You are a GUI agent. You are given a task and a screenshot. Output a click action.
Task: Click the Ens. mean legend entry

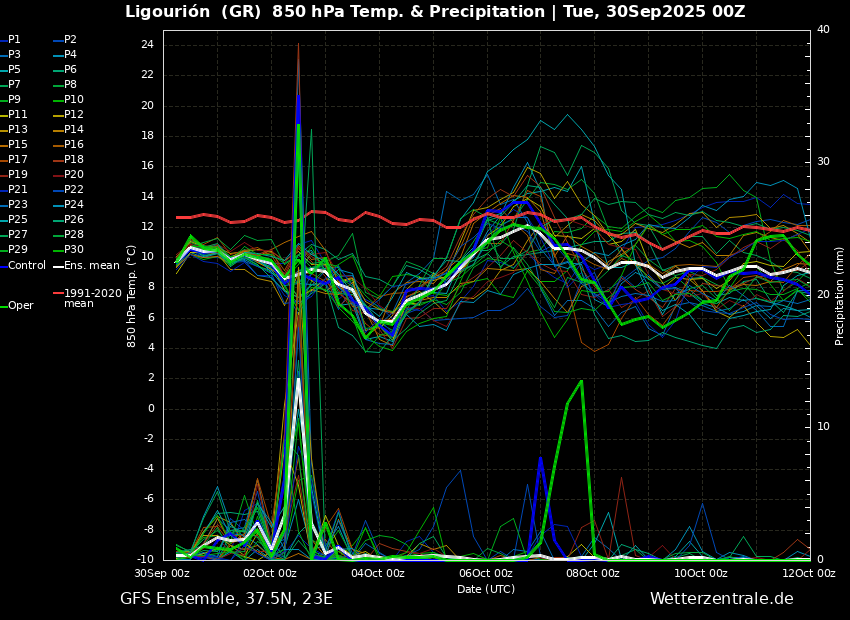91,266
